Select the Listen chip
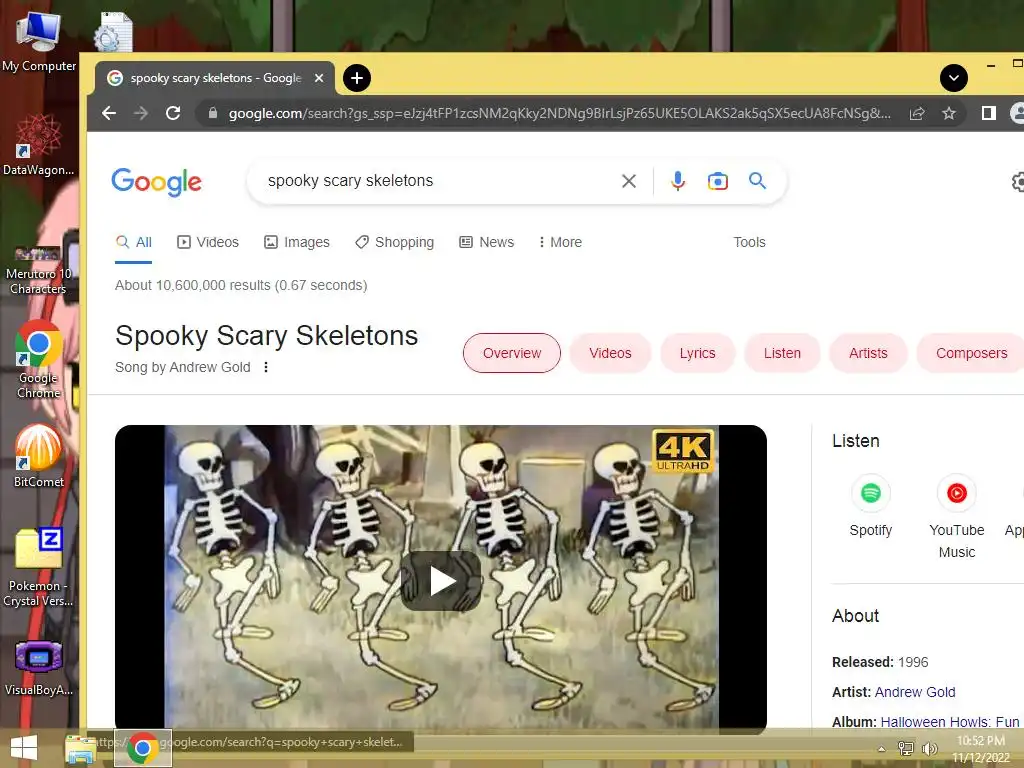 point(782,353)
